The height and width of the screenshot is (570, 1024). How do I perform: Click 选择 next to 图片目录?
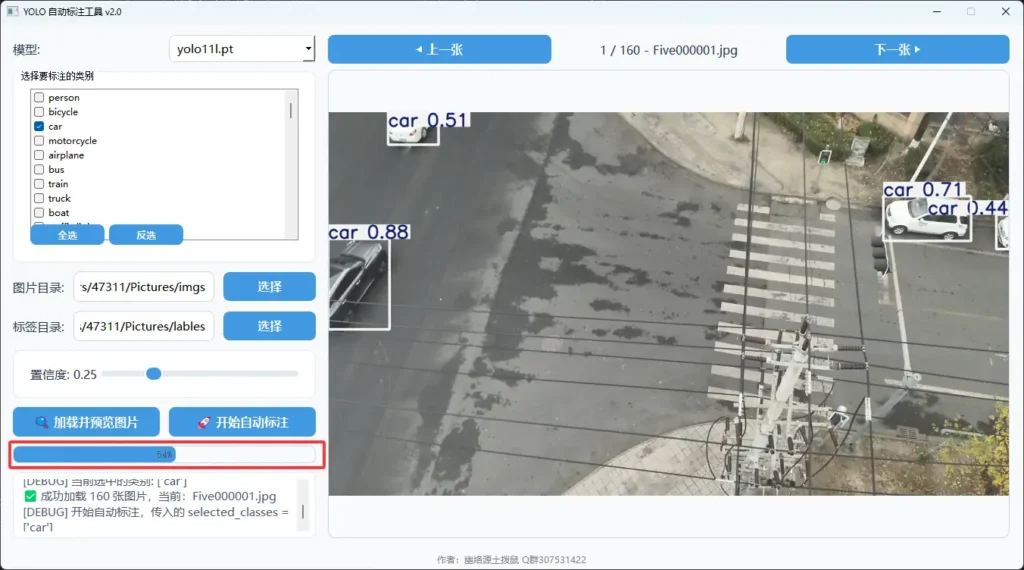click(x=269, y=287)
